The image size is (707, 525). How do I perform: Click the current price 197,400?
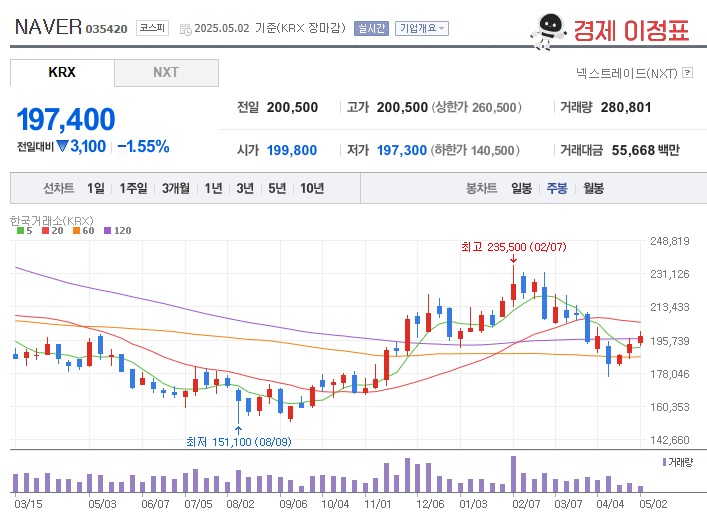click(66, 119)
